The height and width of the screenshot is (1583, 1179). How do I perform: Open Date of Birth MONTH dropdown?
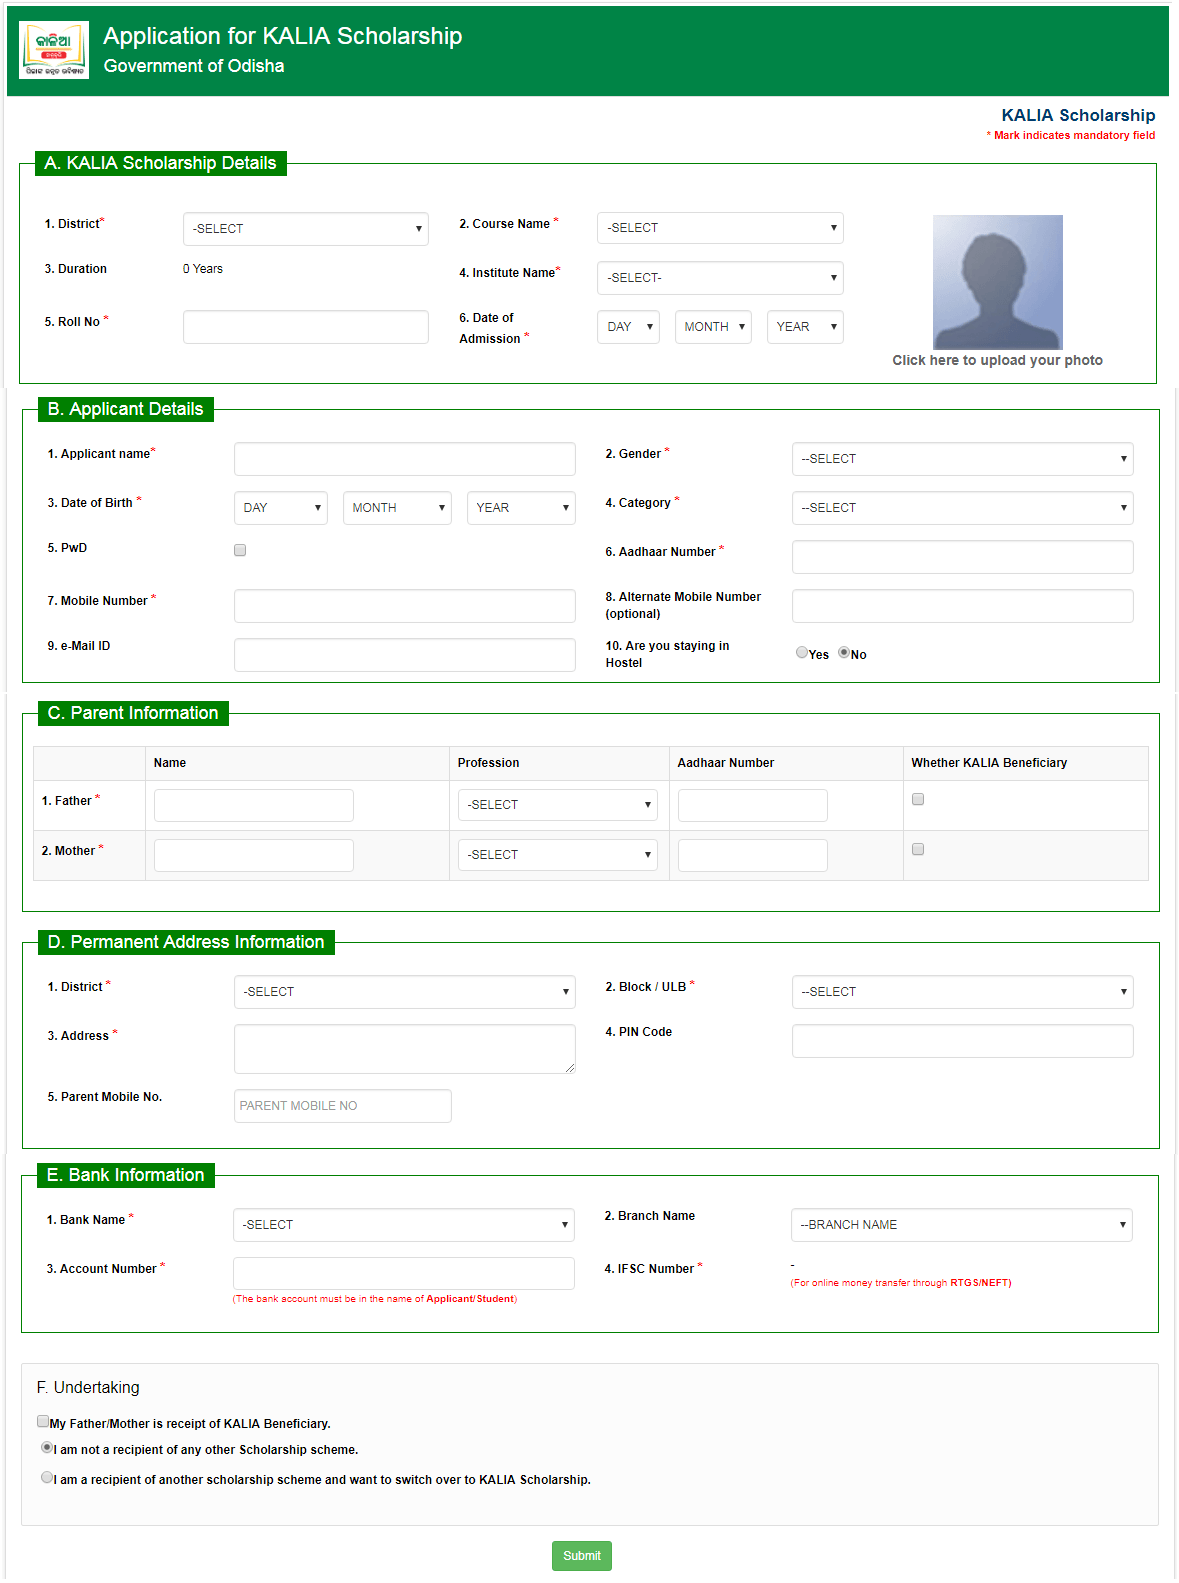click(x=397, y=508)
